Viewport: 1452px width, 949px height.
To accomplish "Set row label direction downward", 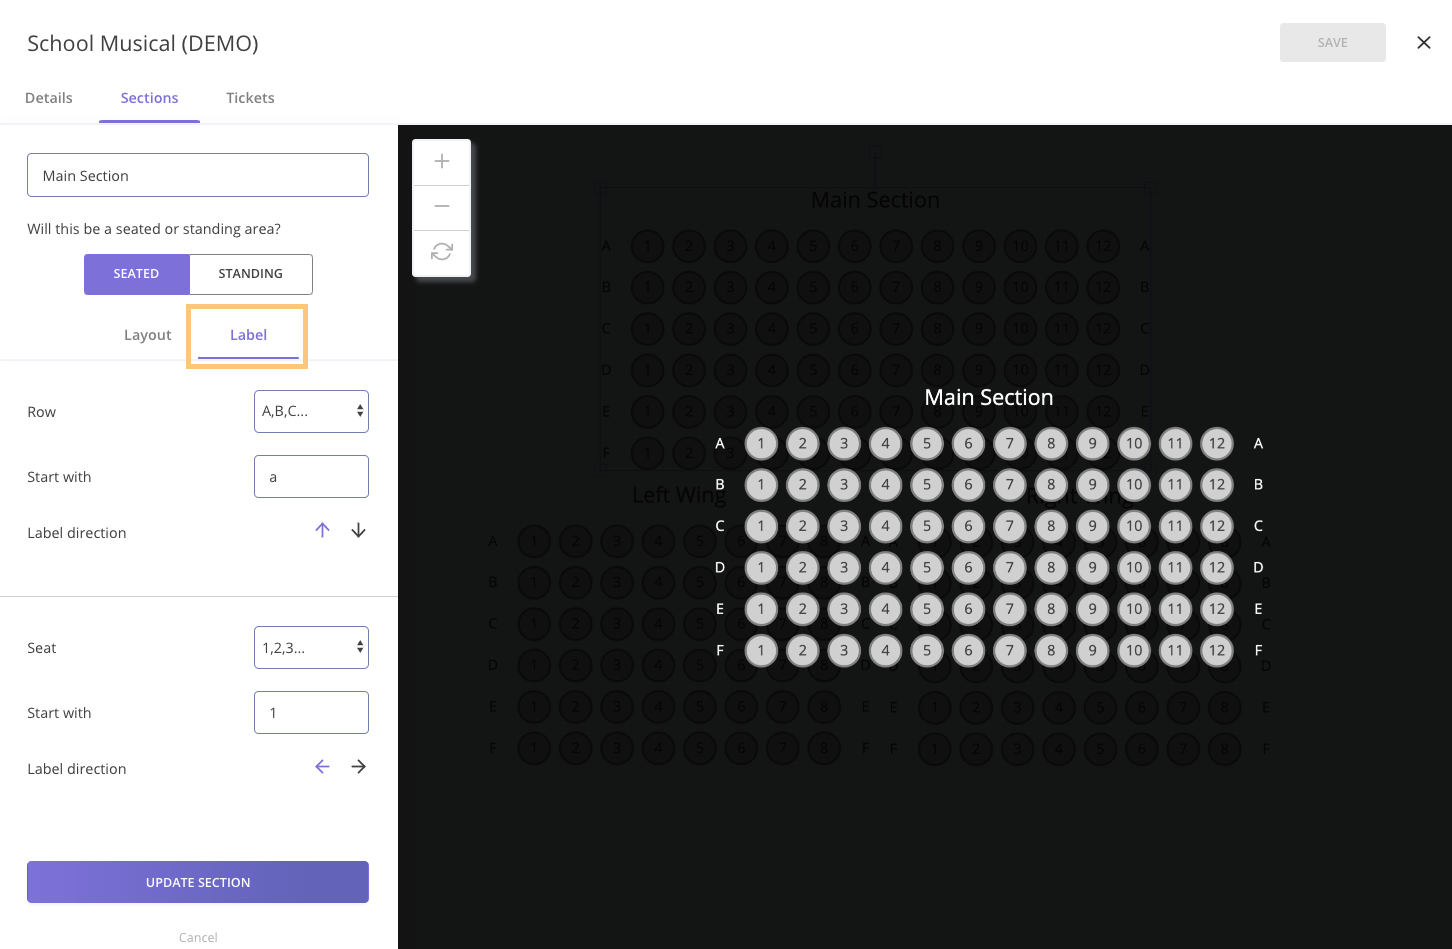I will click(358, 530).
